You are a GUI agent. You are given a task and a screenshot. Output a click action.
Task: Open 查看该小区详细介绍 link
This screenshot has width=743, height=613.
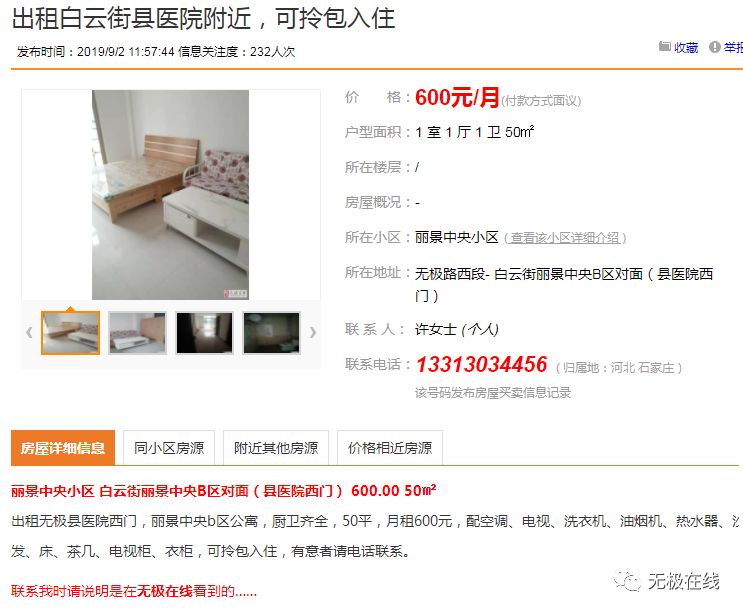[565, 237]
